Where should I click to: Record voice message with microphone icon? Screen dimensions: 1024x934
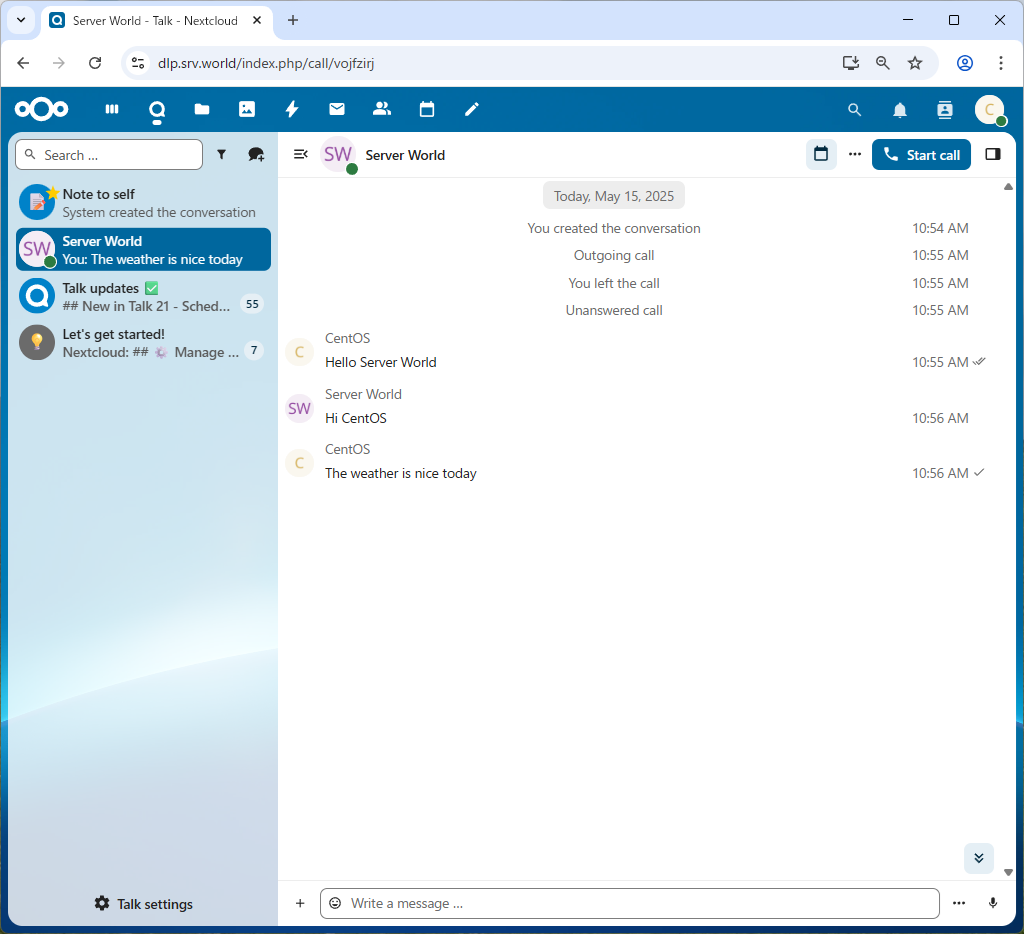[x=993, y=903]
